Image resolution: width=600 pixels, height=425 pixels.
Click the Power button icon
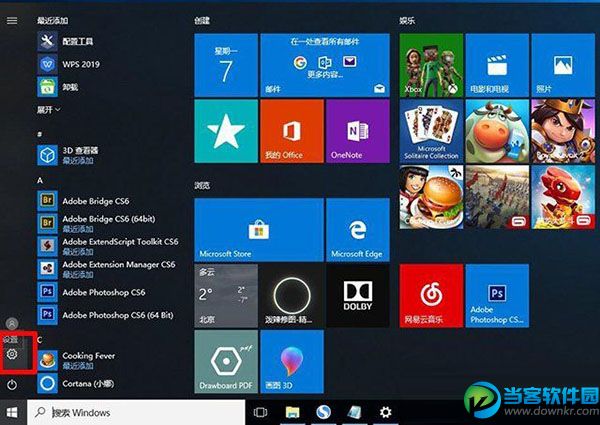[12, 384]
